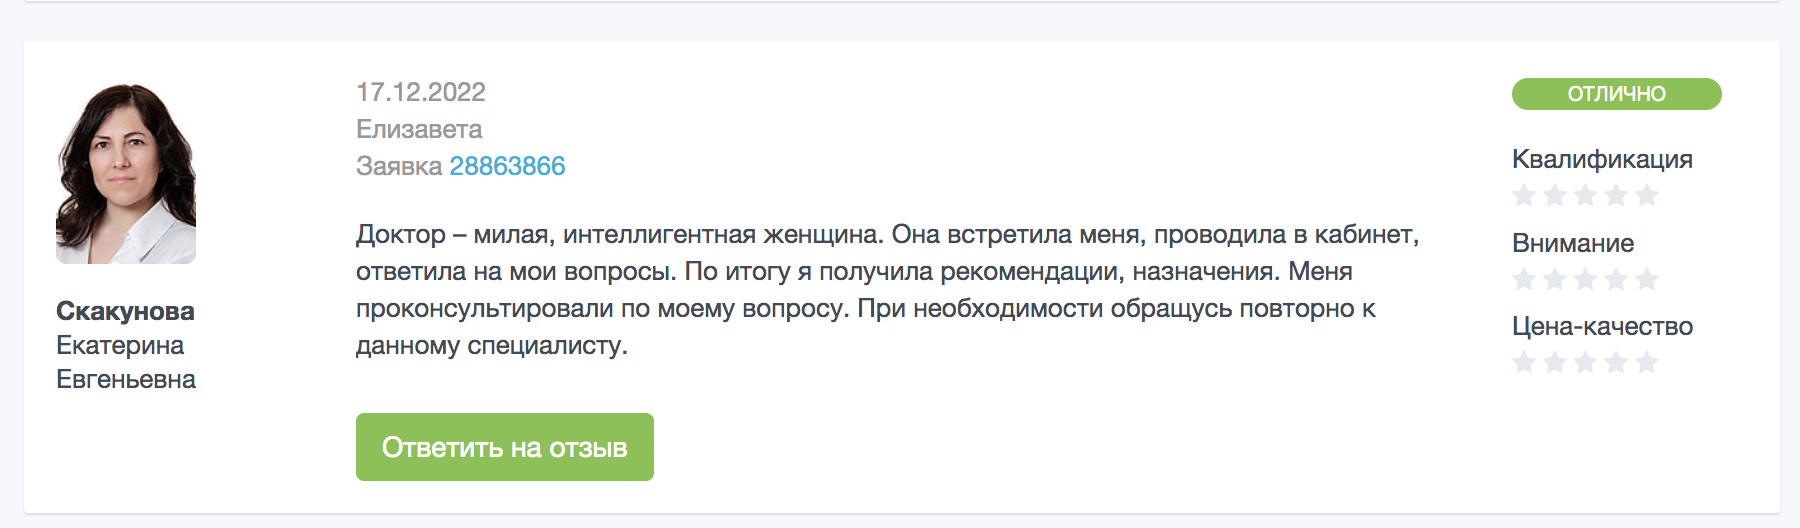Click the Ответить на отзыв button
This screenshot has height=528, width=1800.
505,447
